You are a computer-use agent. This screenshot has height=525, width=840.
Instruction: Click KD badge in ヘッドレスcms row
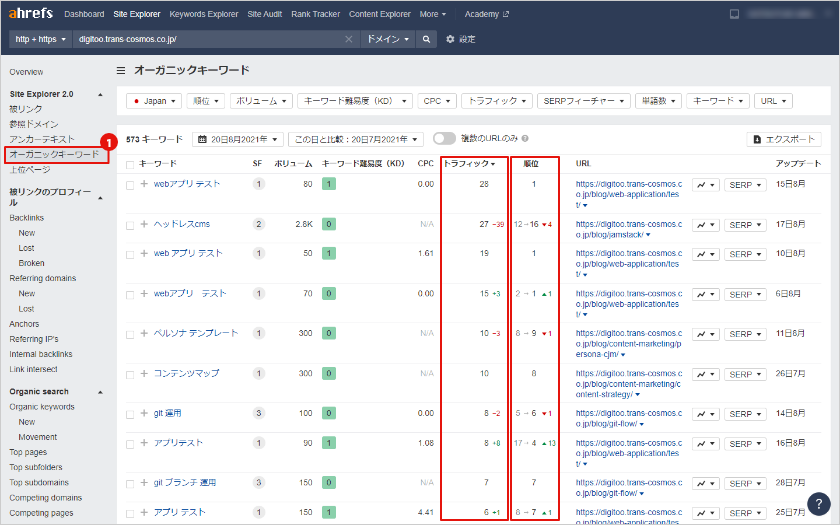[329, 224]
